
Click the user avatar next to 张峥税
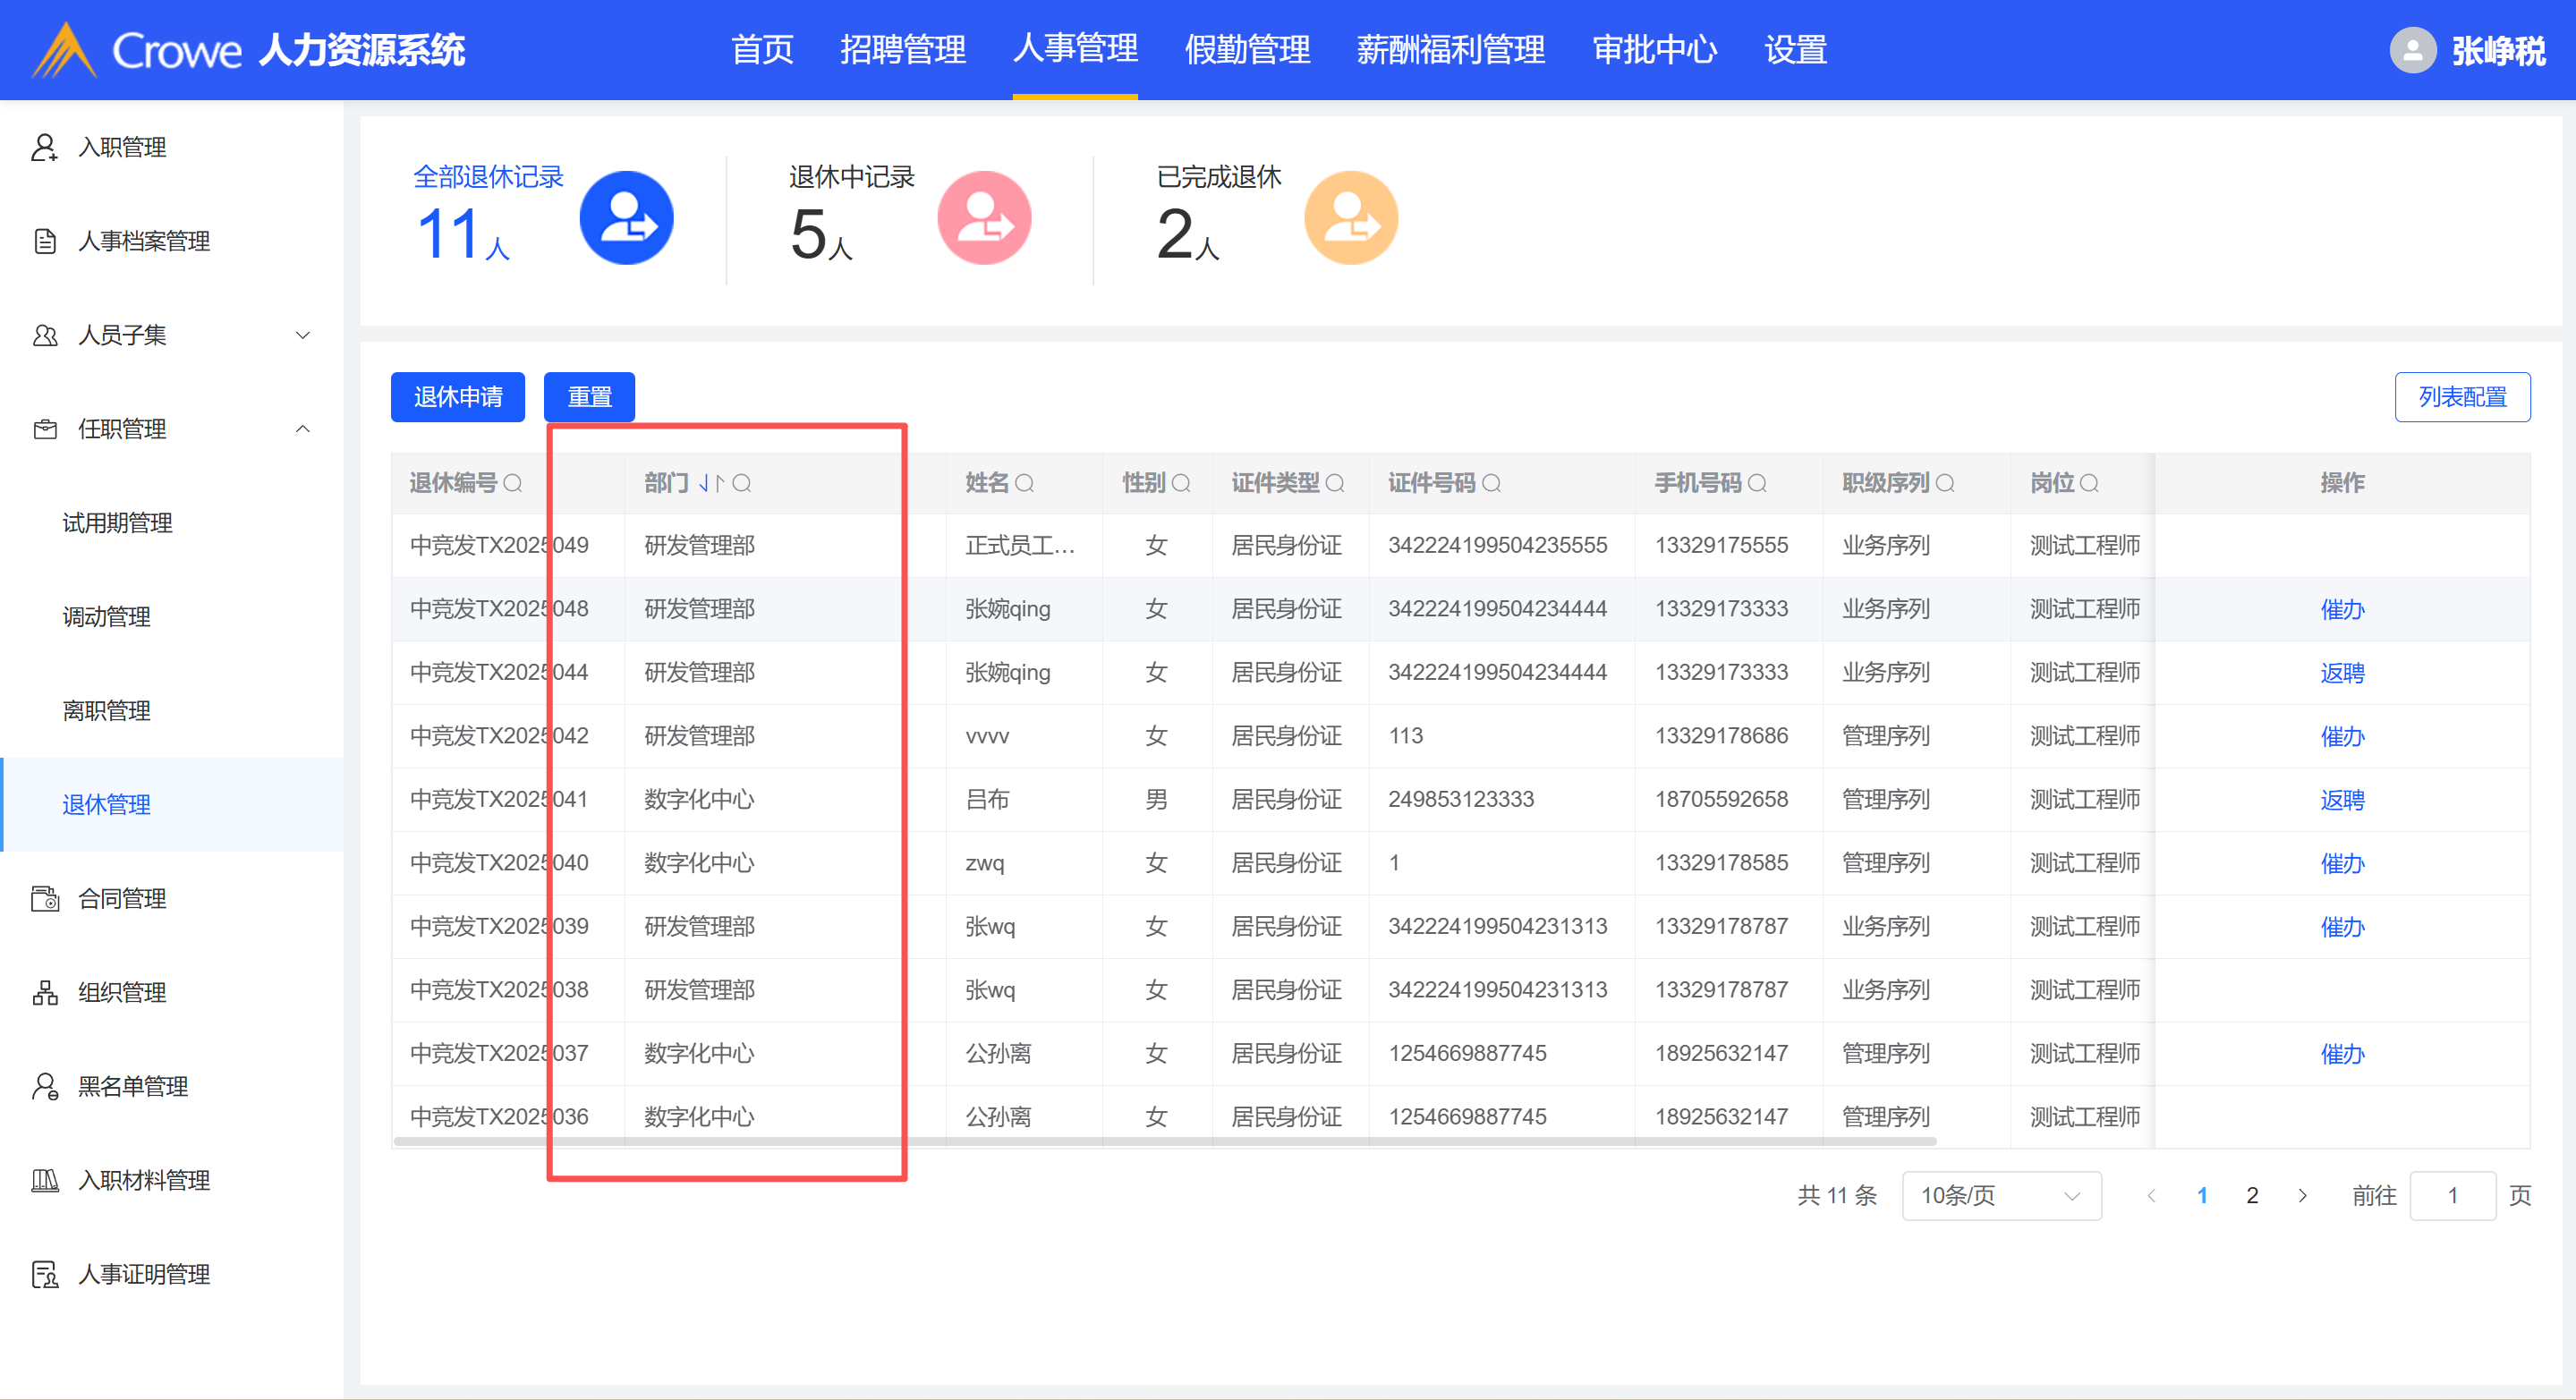[x=2411, y=50]
